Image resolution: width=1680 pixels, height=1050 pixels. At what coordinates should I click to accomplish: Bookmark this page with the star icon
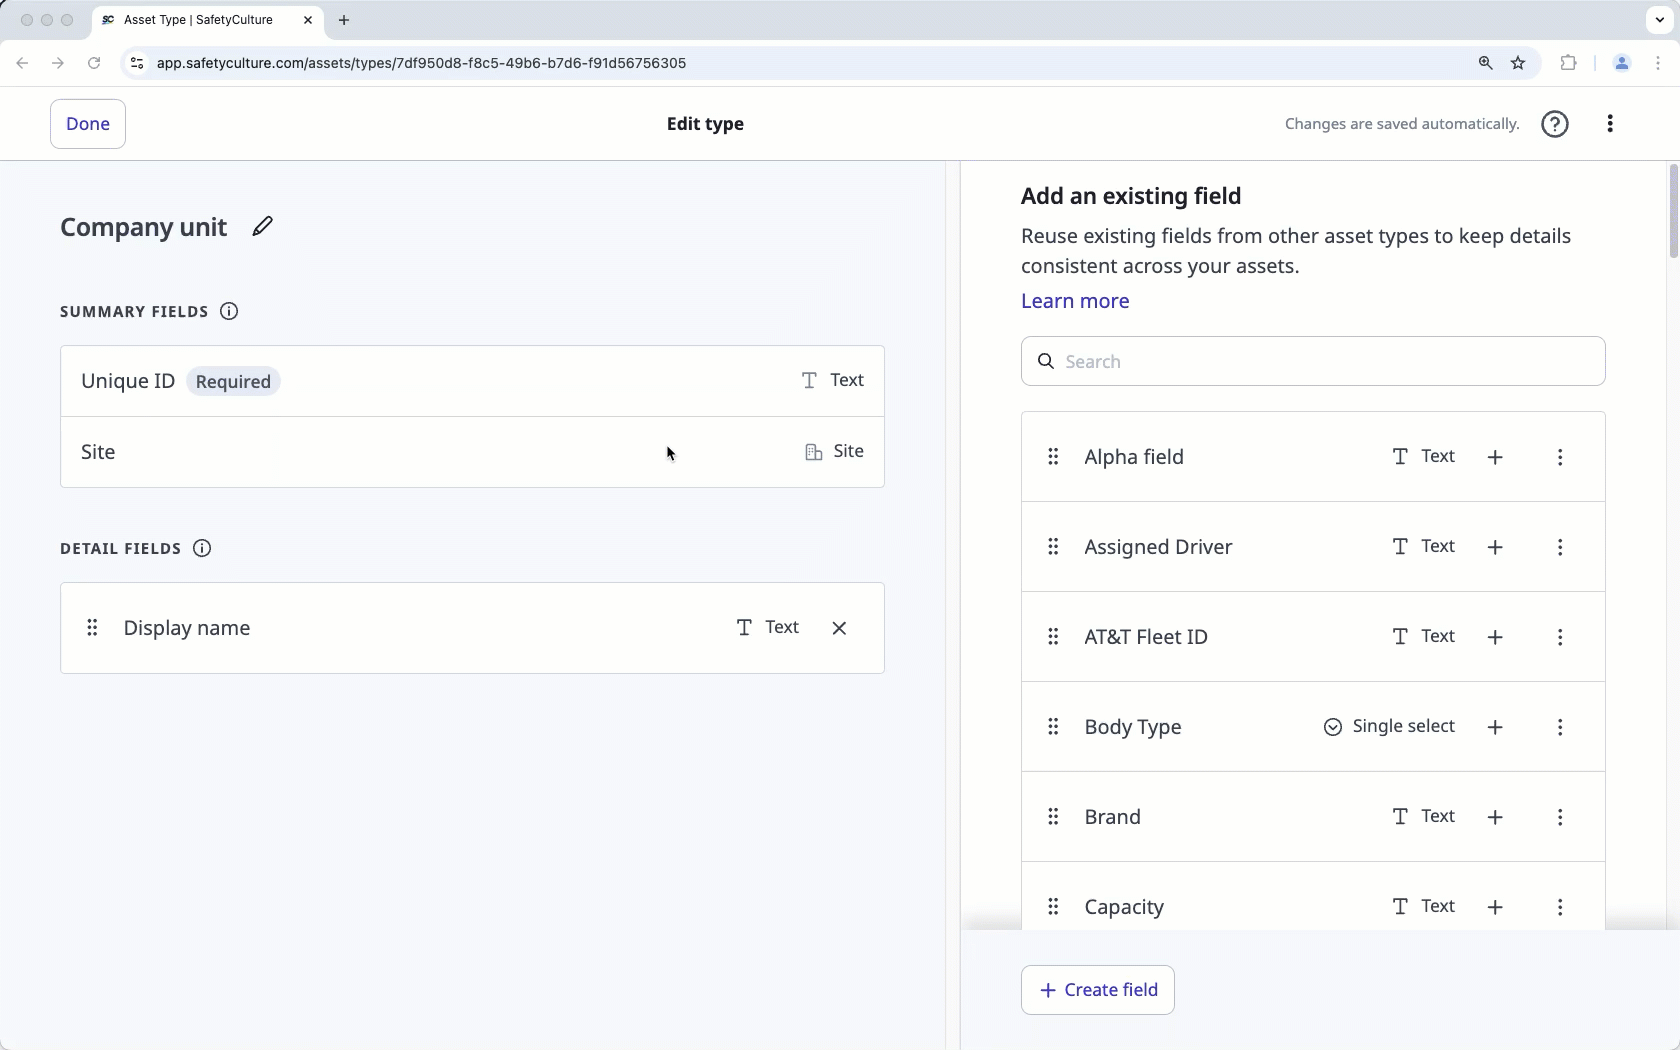(1518, 63)
